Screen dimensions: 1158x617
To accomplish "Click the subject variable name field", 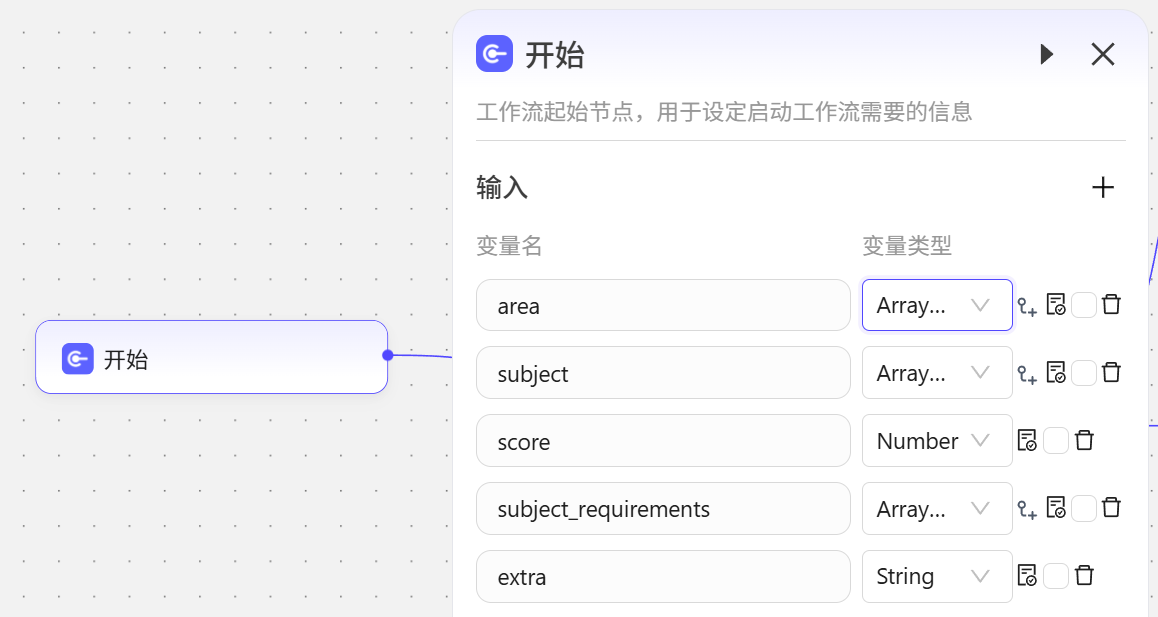I will [x=663, y=372].
